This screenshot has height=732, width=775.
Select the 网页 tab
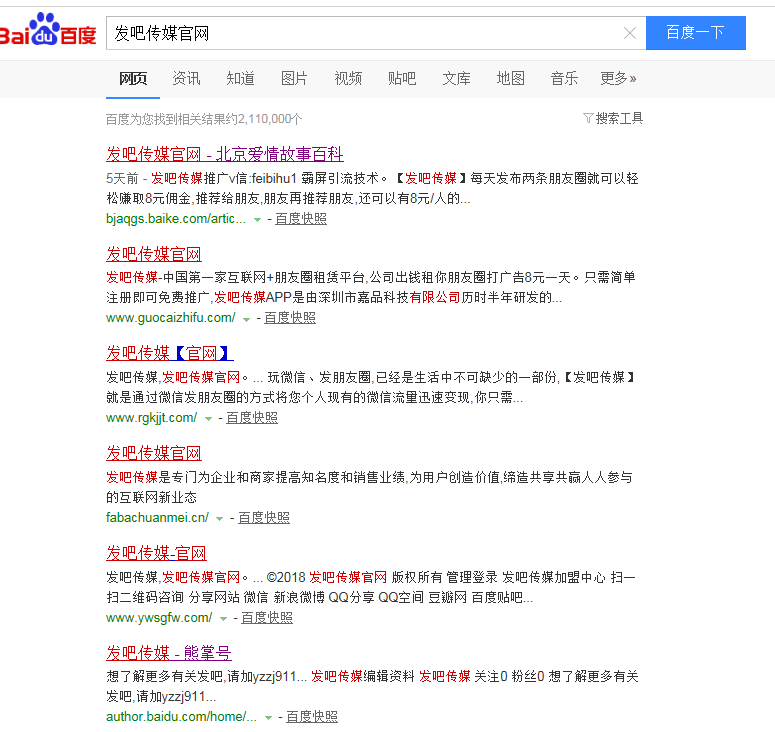[x=133, y=79]
